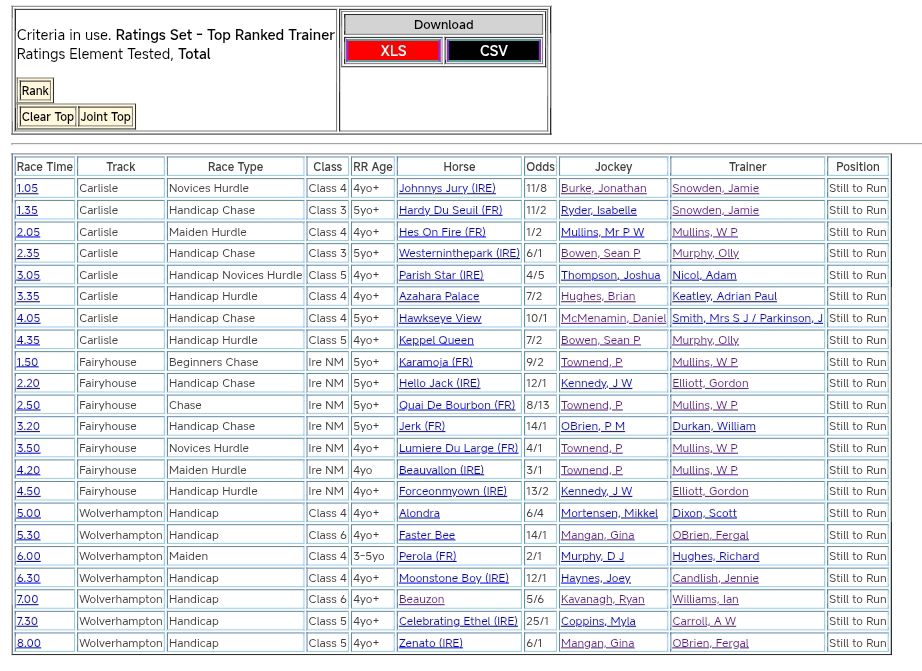Open the 3.20 Fairyhouse race link
Image resolution: width=922 pixels, height=671 pixels.
pyautogui.click(x=27, y=427)
